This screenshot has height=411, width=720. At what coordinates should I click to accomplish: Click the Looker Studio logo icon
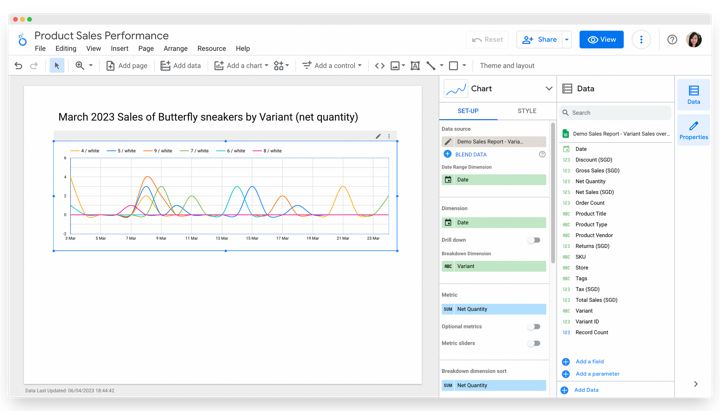pyautogui.click(x=22, y=40)
